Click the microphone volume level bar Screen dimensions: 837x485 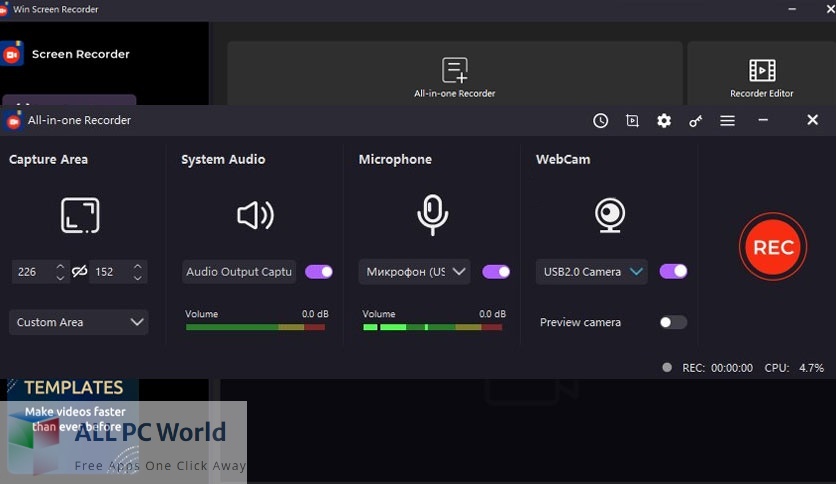point(433,327)
